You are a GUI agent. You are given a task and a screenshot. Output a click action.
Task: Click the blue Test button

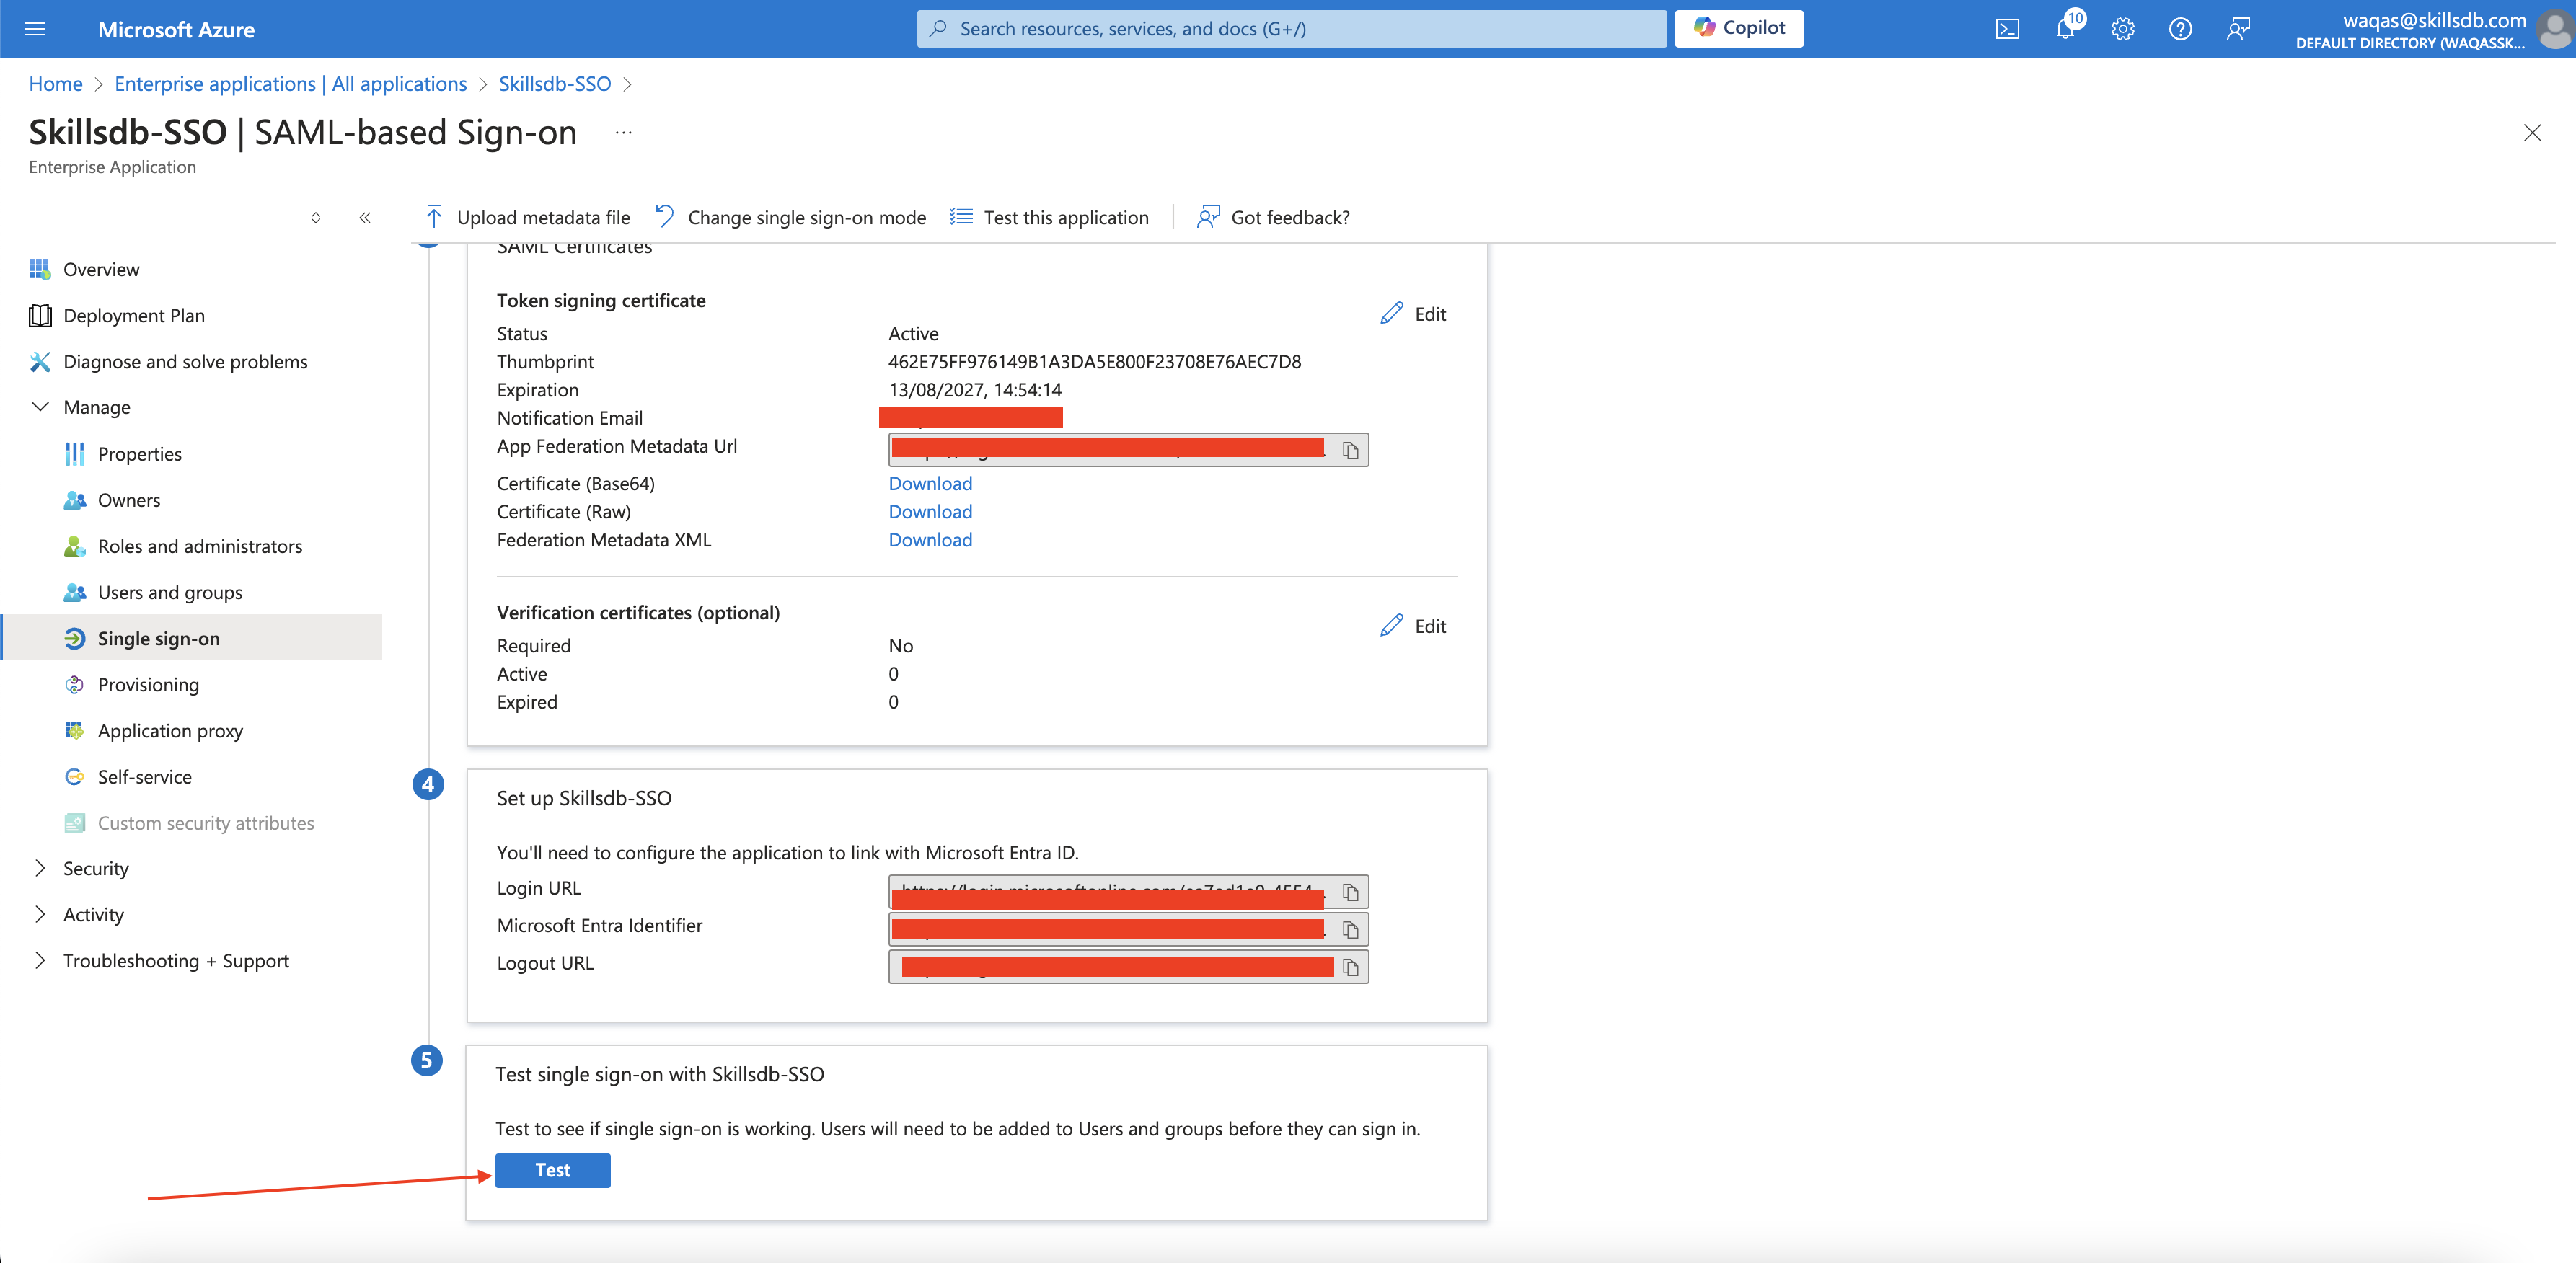pyautogui.click(x=552, y=1170)
